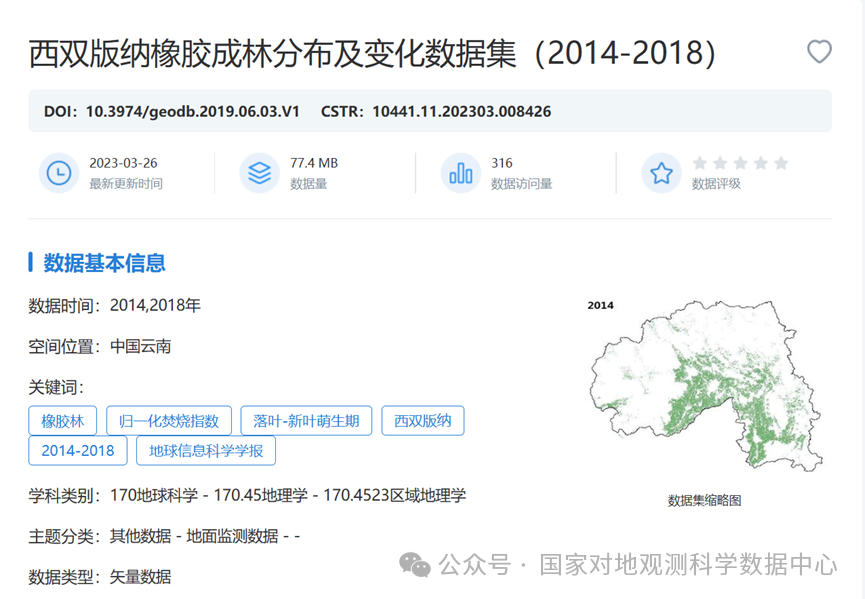Click the fifth gray rating star
Viewport: 865px width, 599px height.
(x=781, y=163)
